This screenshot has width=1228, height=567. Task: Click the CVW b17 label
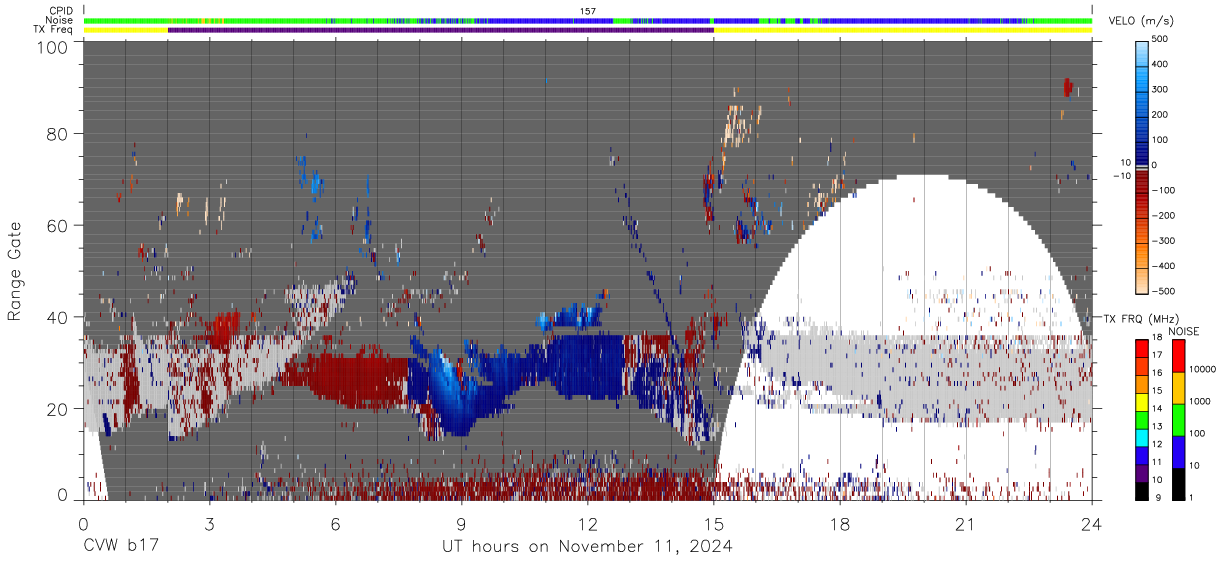tap(120, 547)
